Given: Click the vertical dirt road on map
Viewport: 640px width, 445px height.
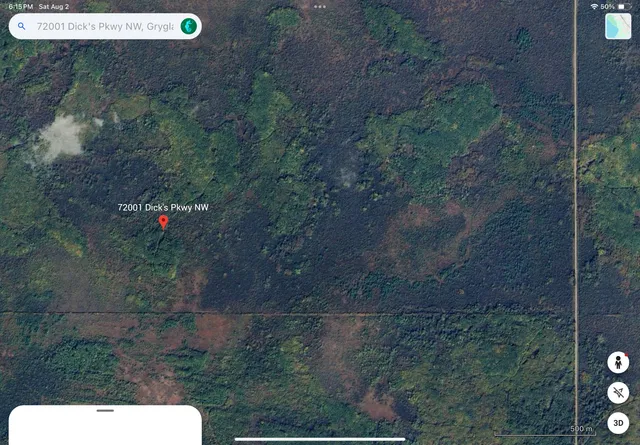Looking at the screenshot, I should [x=576, y=222].
